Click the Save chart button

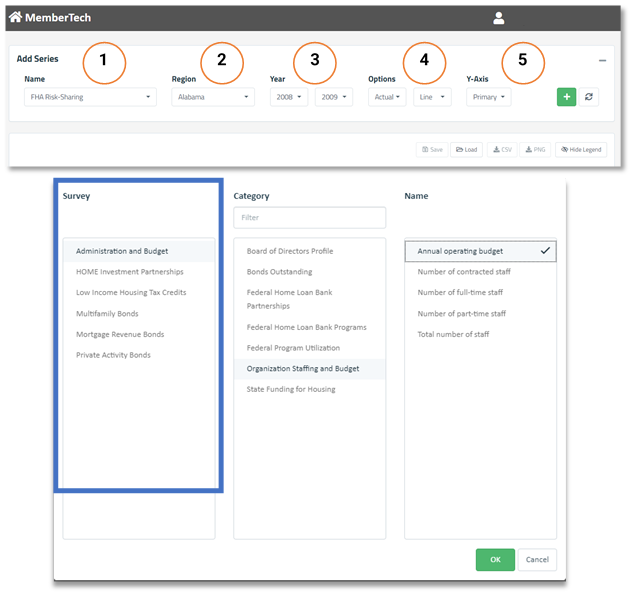[432, 149]
